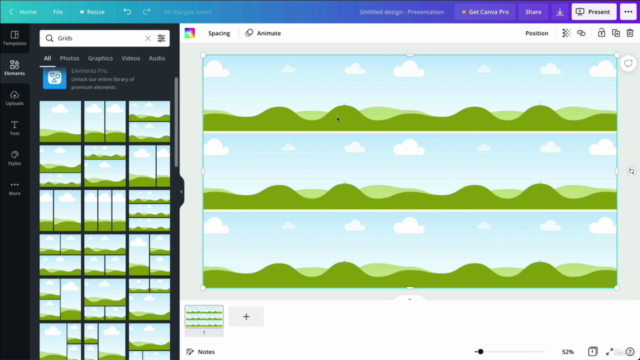The height and width of the screenshot is (360, 640).
Task: Open the Templates sidebar panel
Action: pos(15,38)
